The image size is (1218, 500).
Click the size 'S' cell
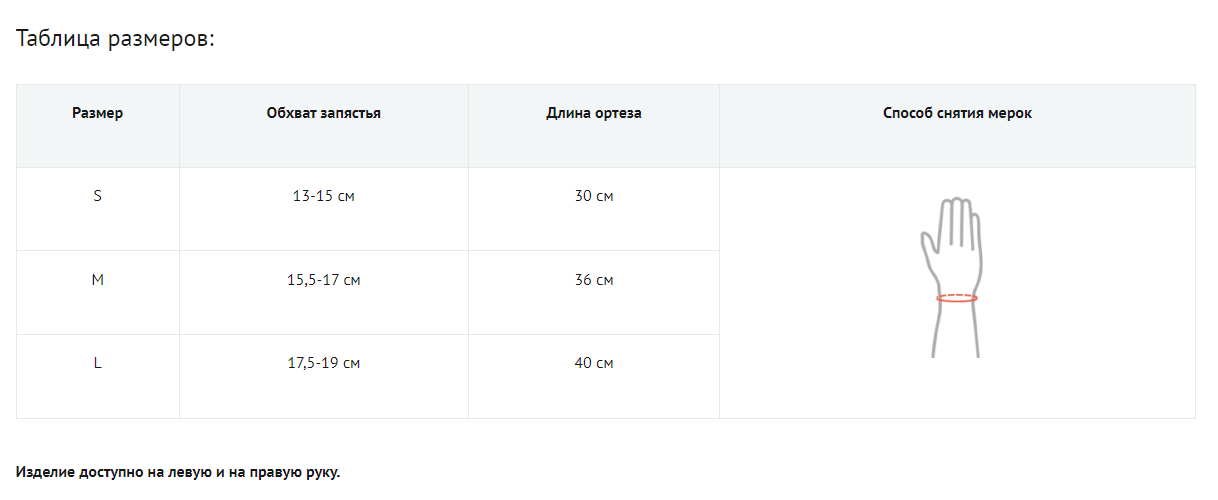tap(98, 196)
